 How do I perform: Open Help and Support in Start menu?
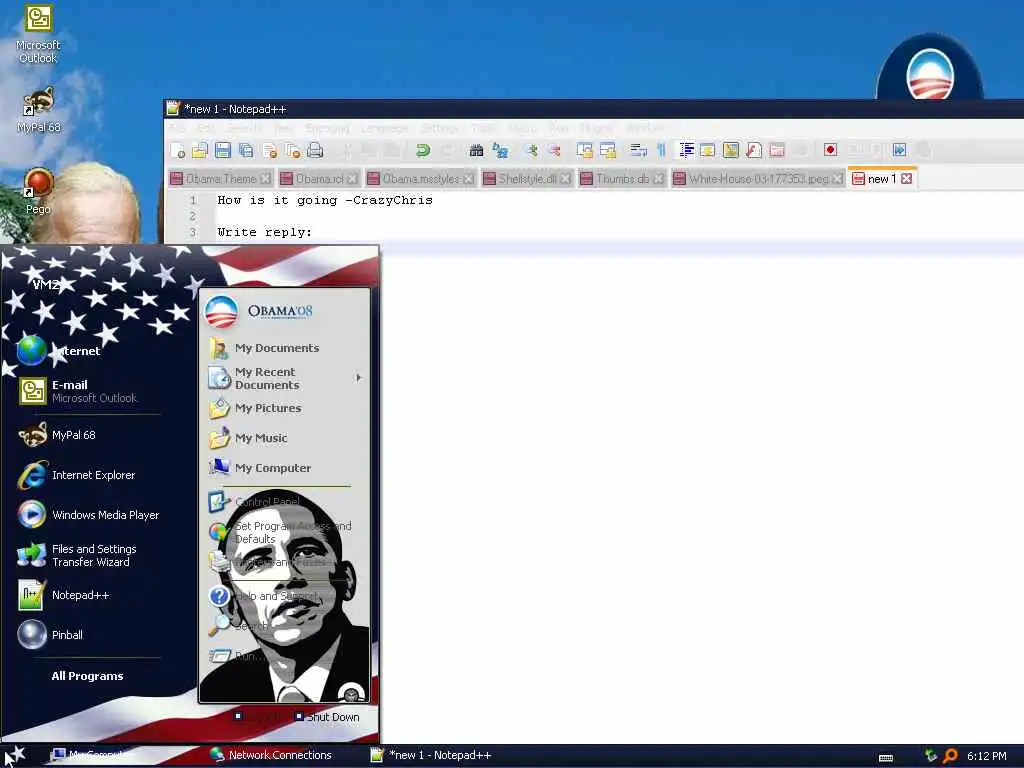263,596
